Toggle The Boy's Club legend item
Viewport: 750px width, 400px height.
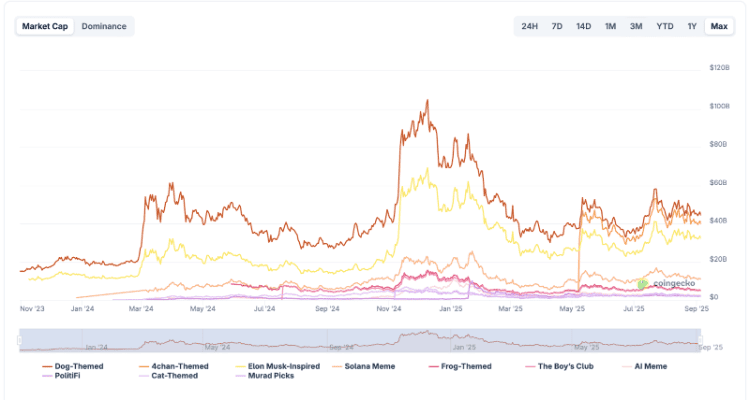coord(566,367)
